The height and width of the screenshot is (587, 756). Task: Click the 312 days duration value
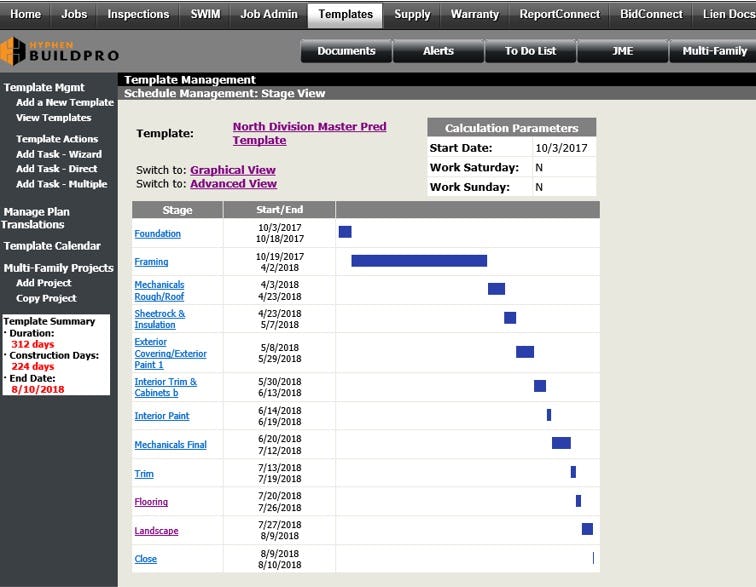pos(33,344)
